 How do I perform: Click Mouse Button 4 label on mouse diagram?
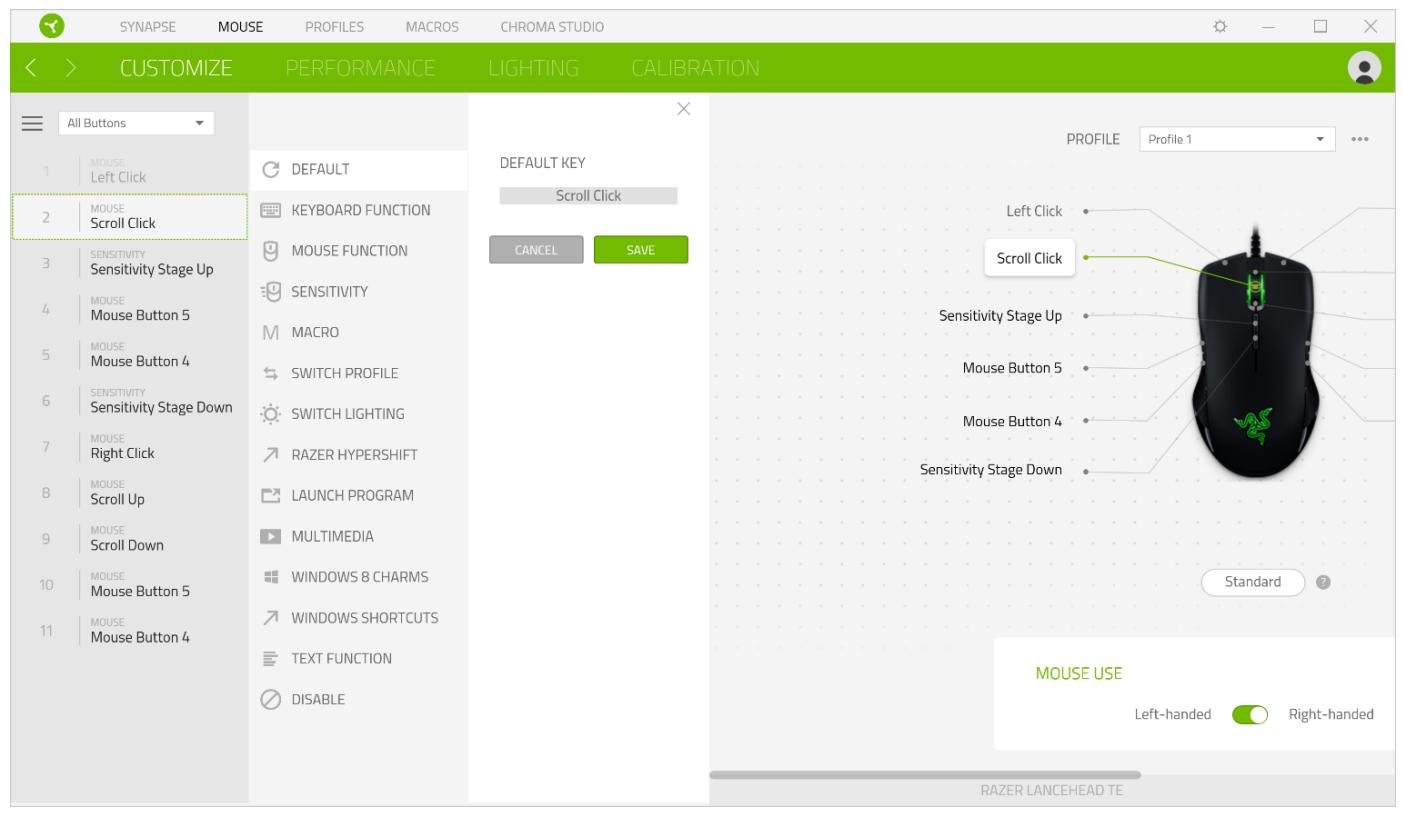pyautogui.click(x=1012, y=421)
